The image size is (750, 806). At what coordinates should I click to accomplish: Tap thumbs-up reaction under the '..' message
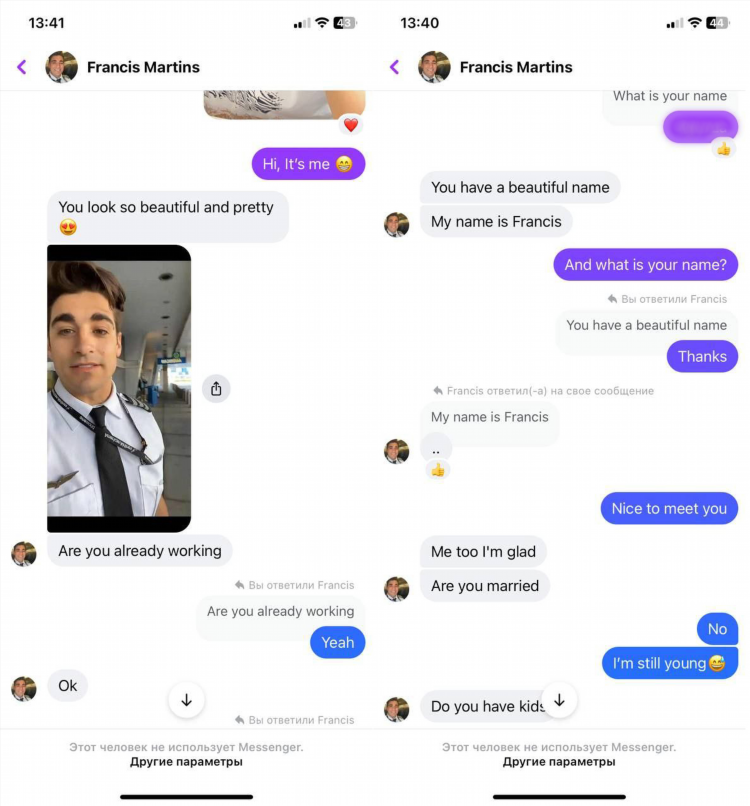point(437,470)
